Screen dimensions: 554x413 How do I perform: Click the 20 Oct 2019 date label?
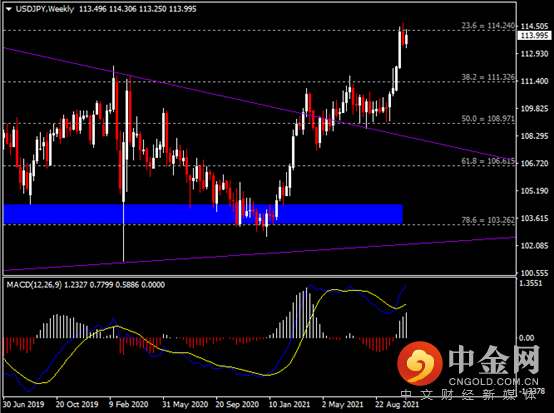(x=77, y=404)
